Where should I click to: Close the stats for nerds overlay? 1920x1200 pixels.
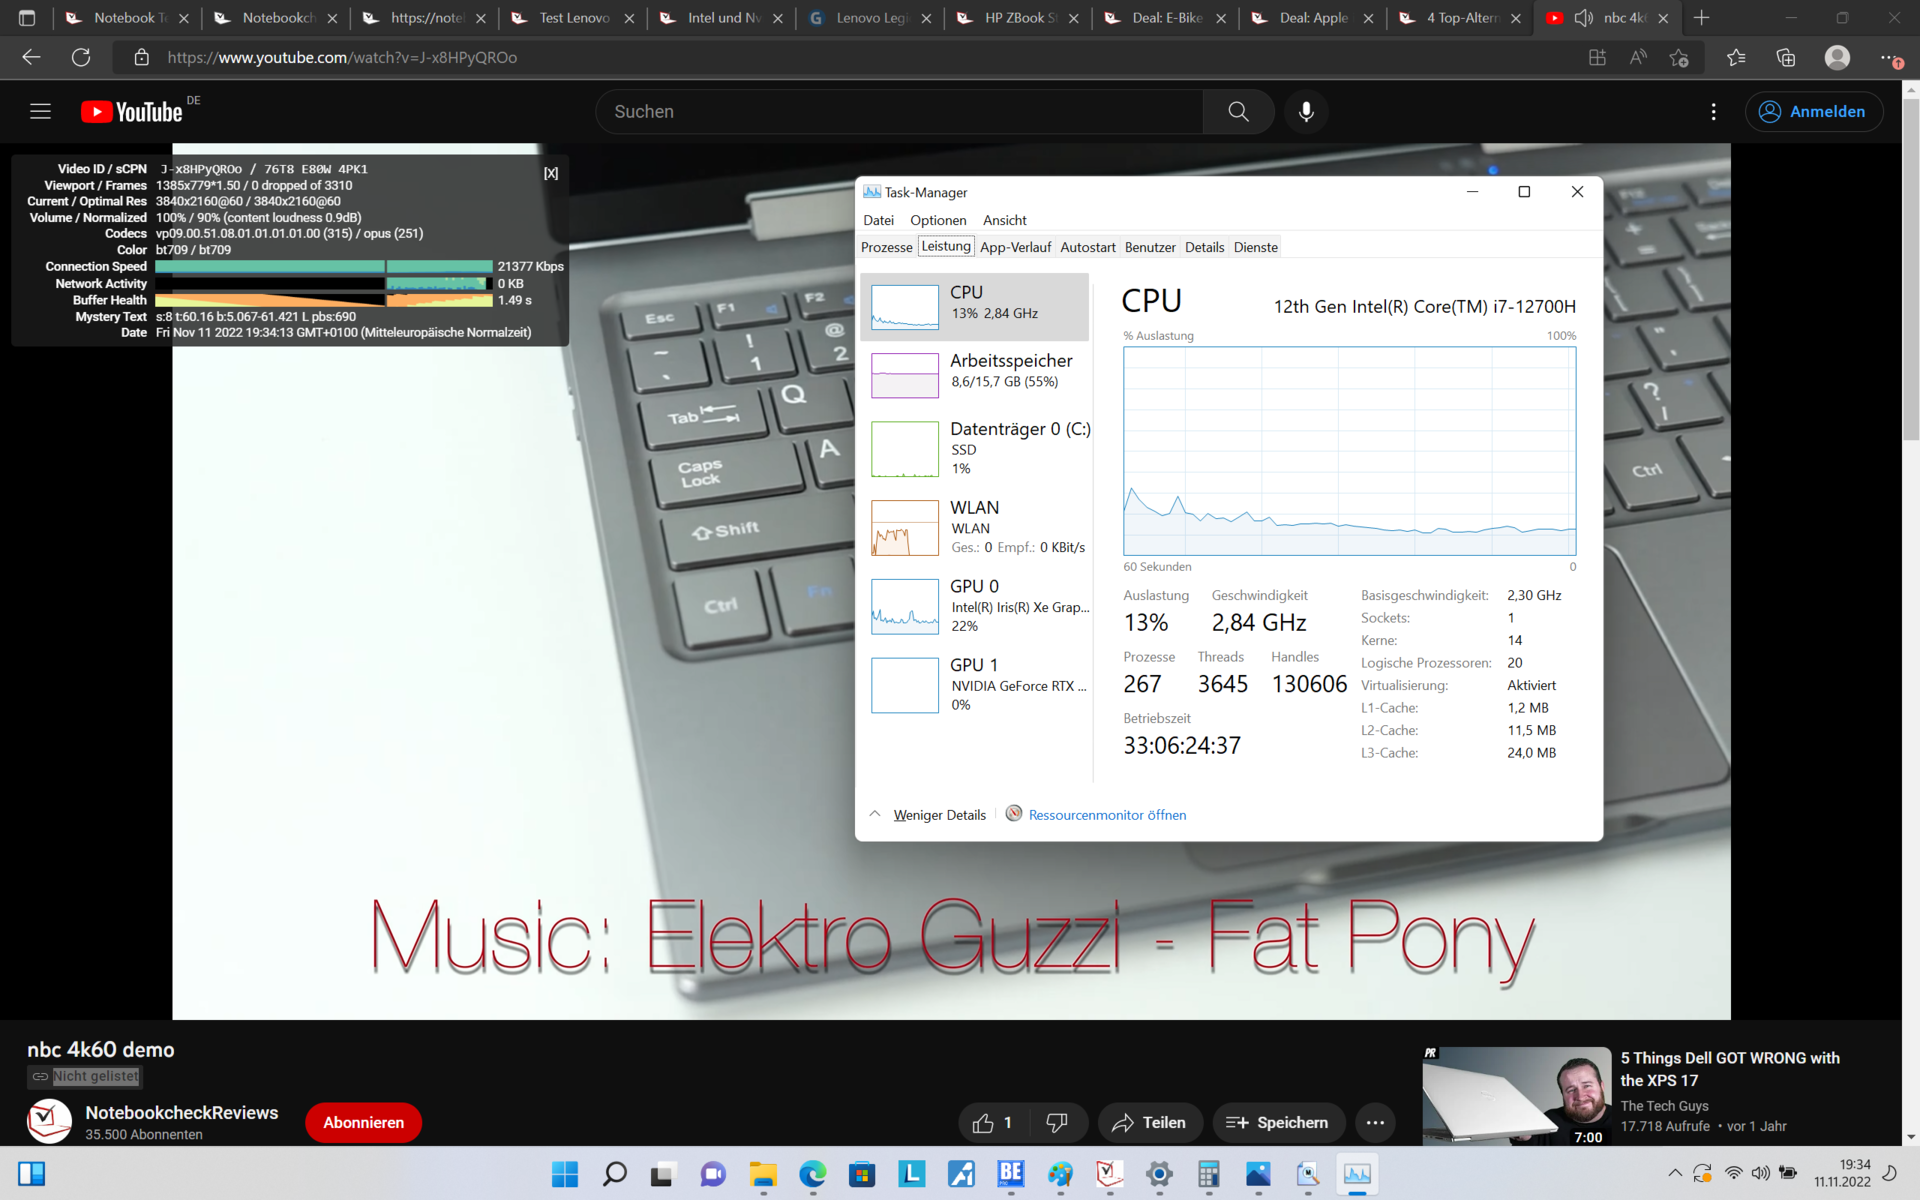coord(551,173)
